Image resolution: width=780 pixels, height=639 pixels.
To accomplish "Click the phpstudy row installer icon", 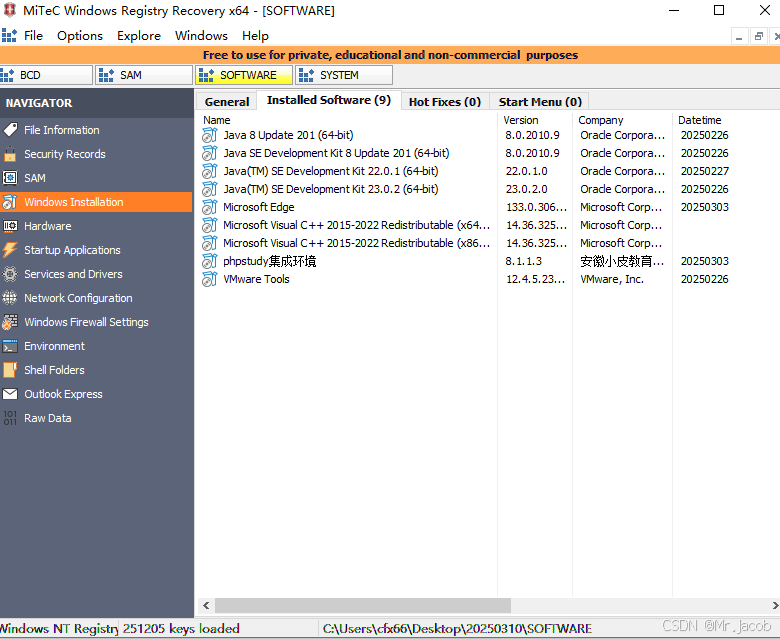I will click(210, 261).
